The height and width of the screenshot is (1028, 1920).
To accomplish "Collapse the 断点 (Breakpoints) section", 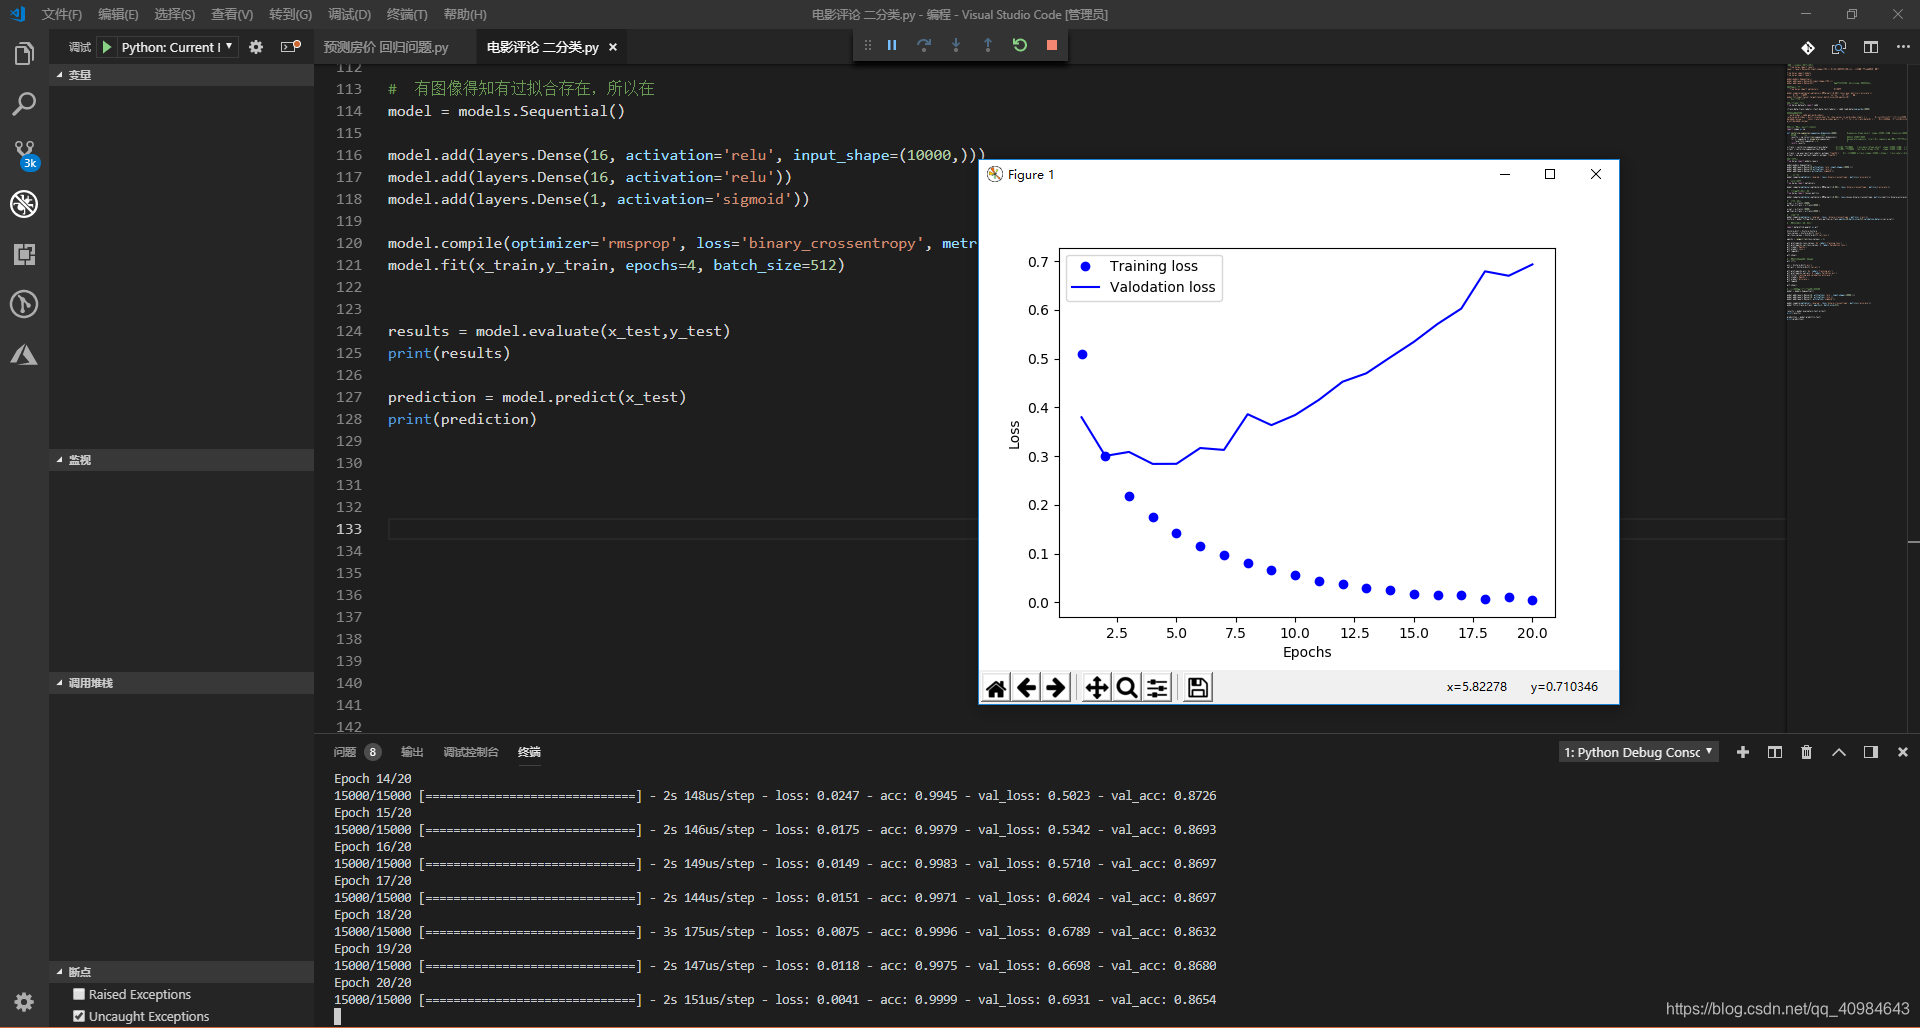I will click(181, 972).
